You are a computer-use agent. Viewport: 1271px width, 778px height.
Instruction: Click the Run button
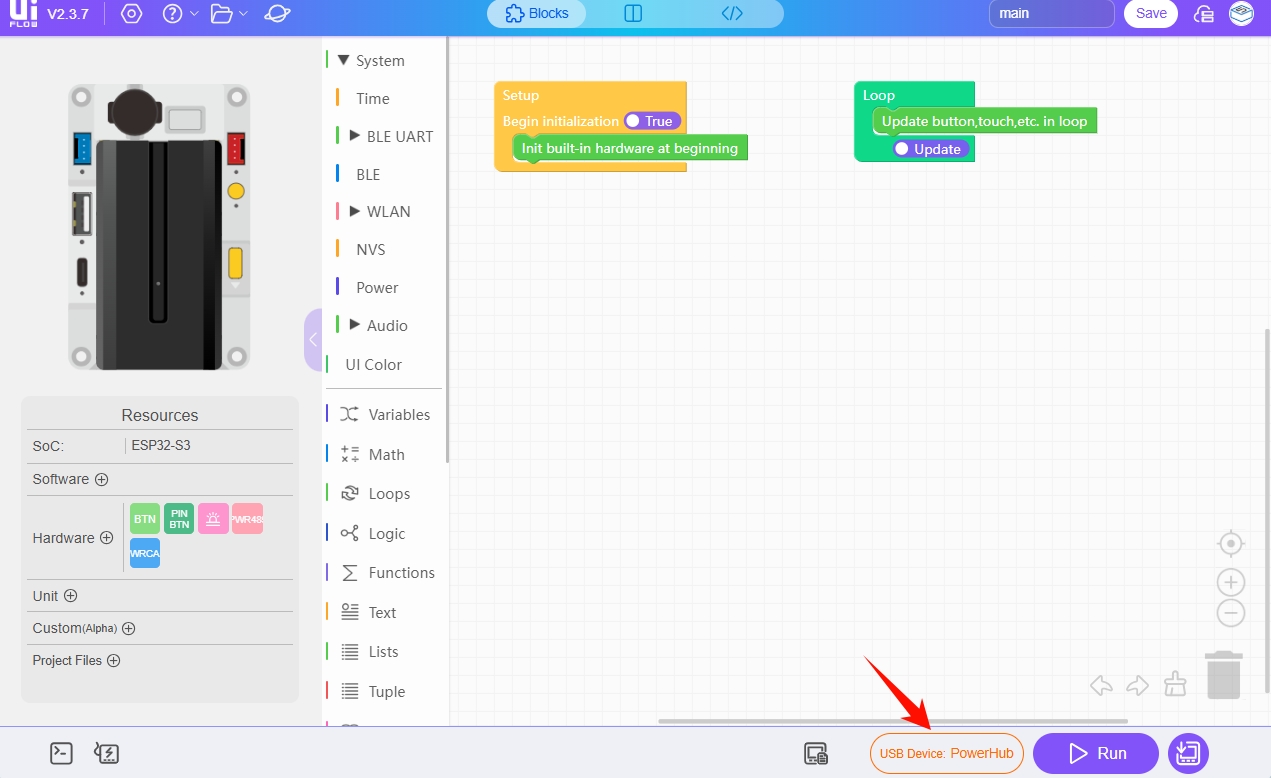coord(1096,753)
